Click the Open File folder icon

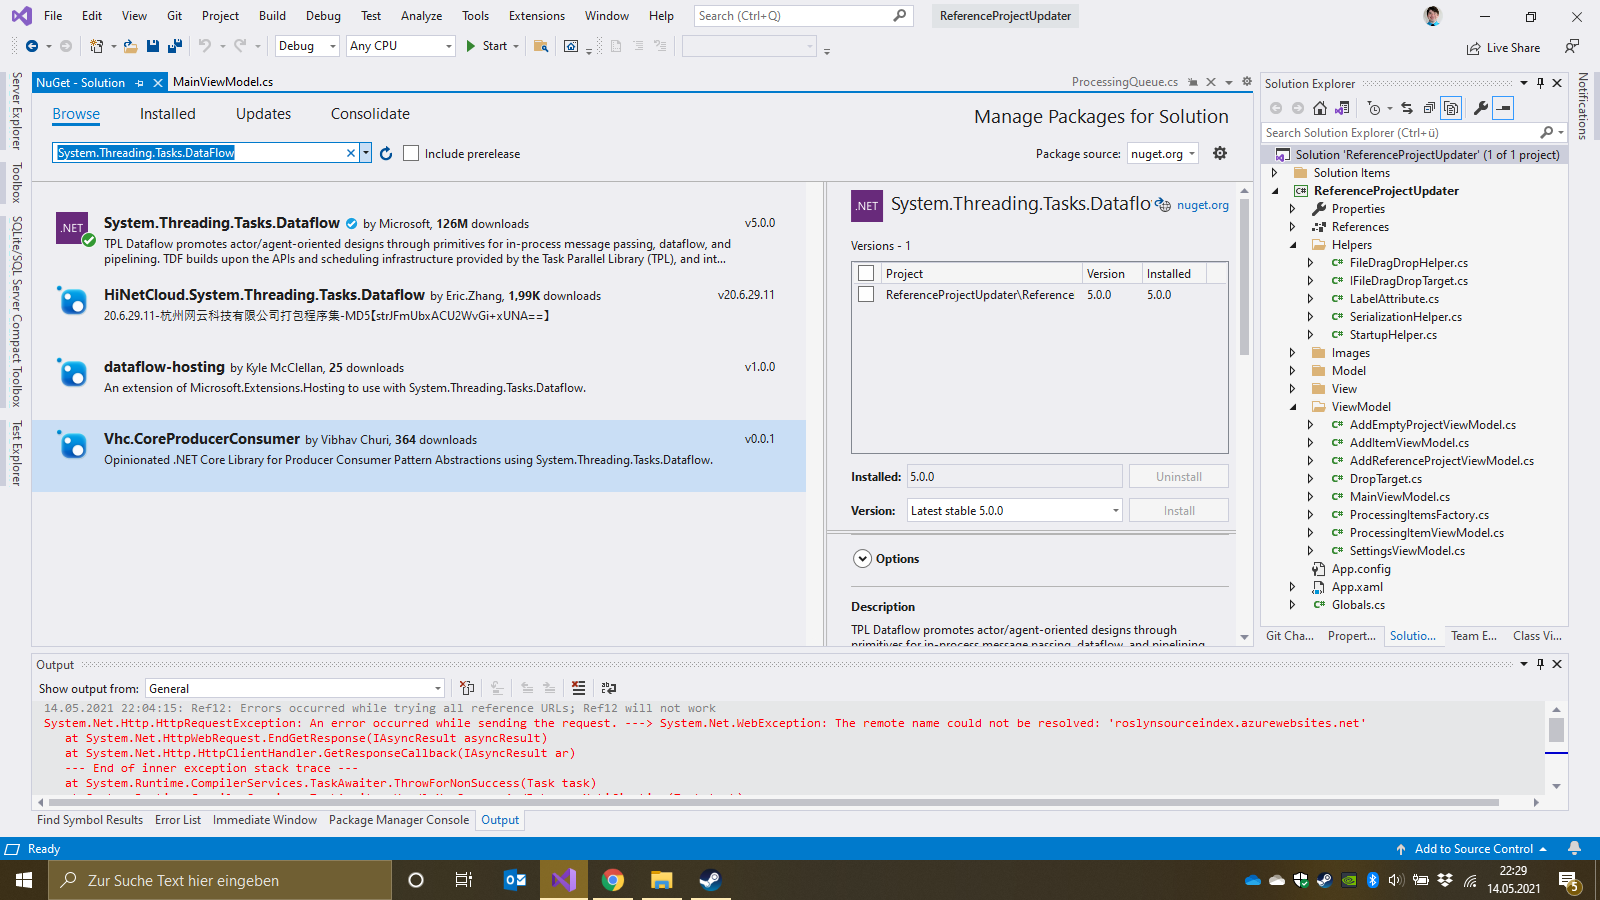click(x=130, y=46)
